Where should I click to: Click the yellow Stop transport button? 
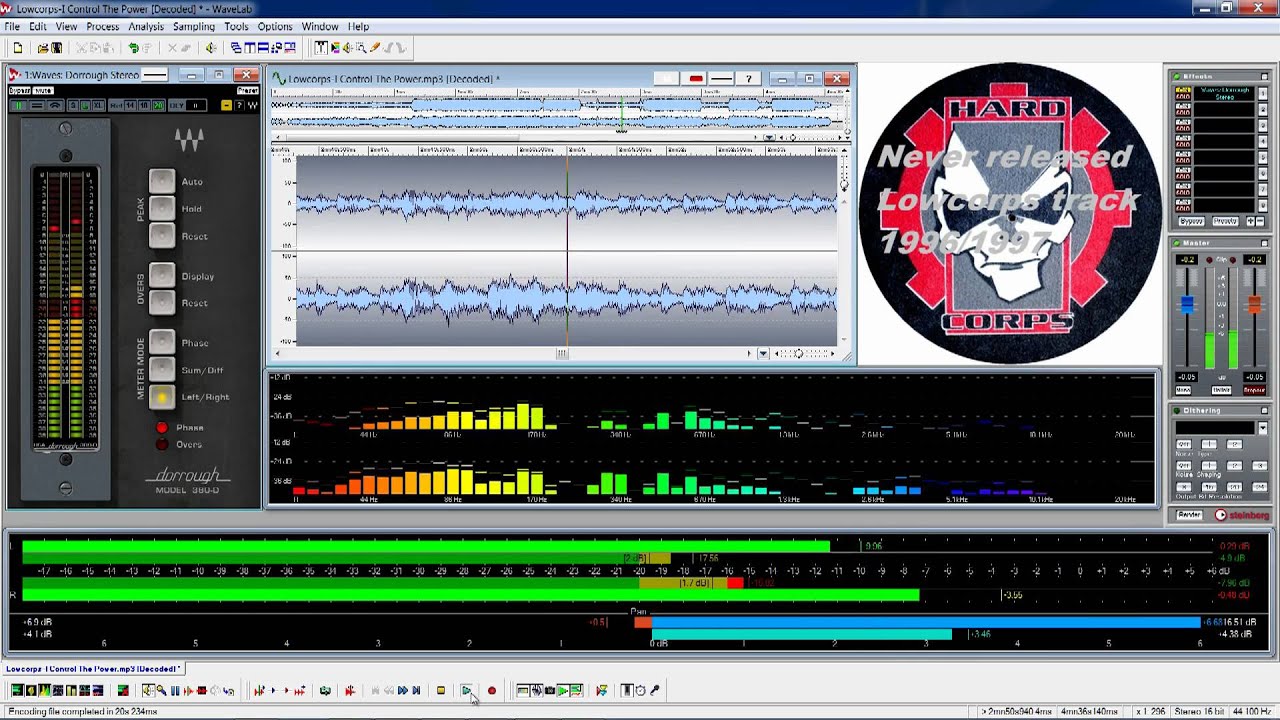440,690
